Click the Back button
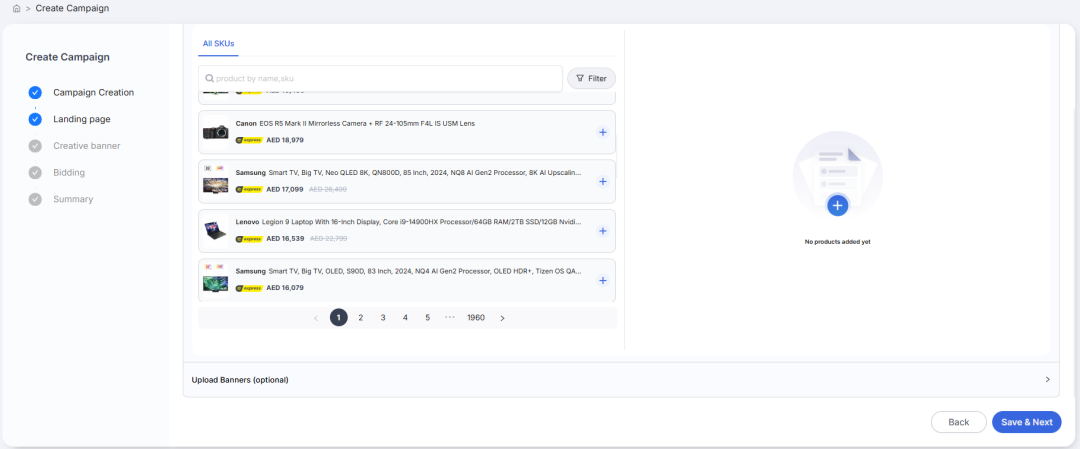Viewport: 1080px width, 449px height. pyautogui.click(x=959, y=422)
